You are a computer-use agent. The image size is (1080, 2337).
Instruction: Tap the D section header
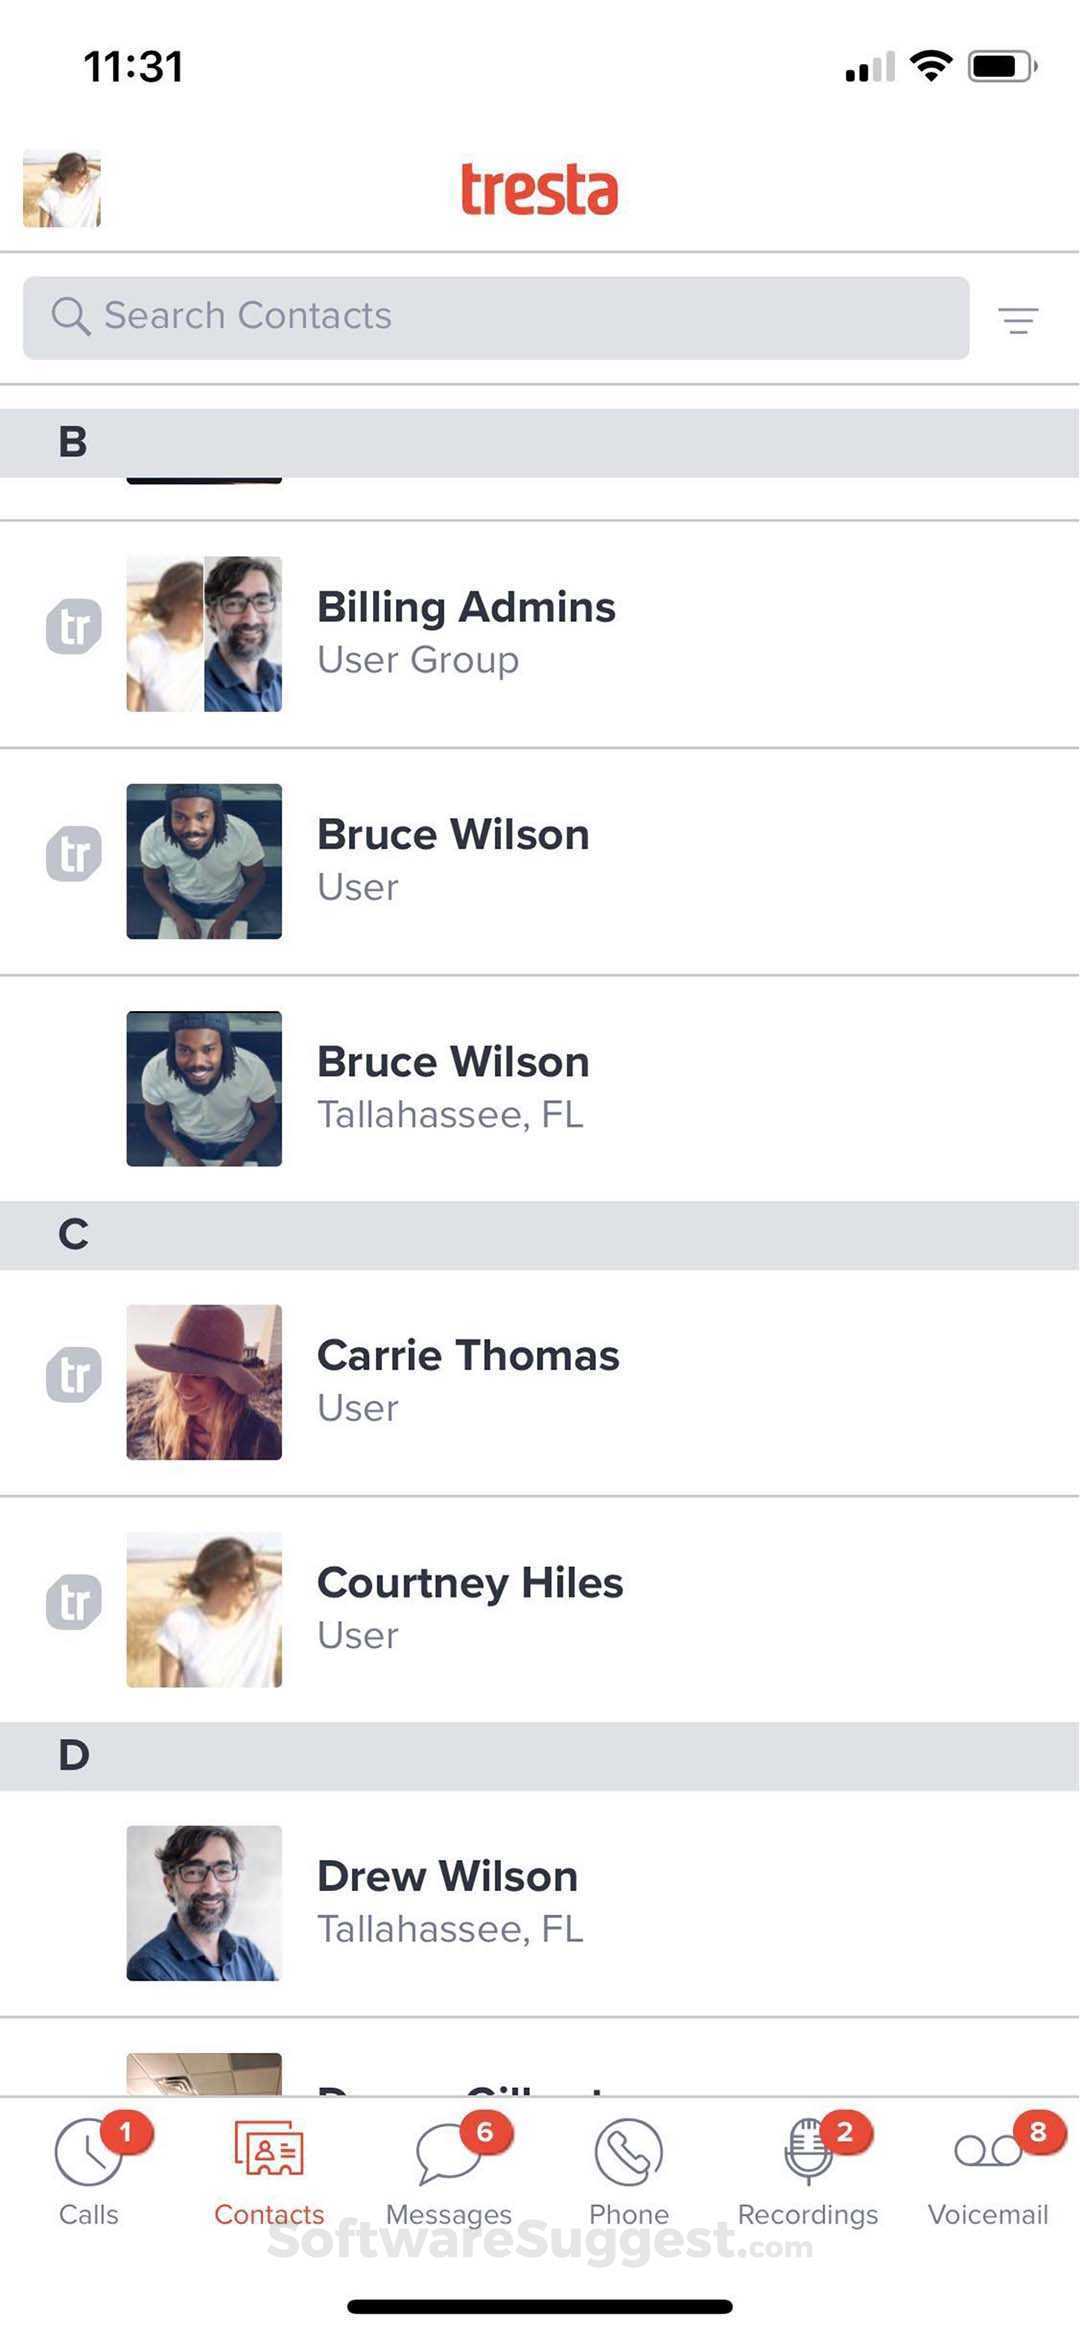click(540, 1756)
